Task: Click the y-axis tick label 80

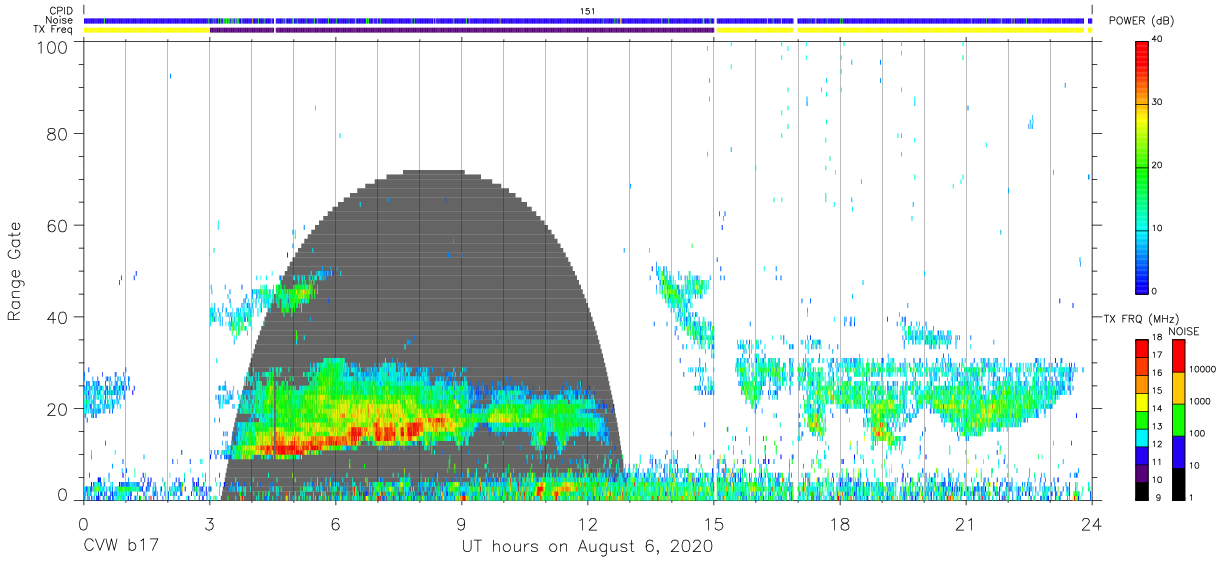Action: point(58,134)
